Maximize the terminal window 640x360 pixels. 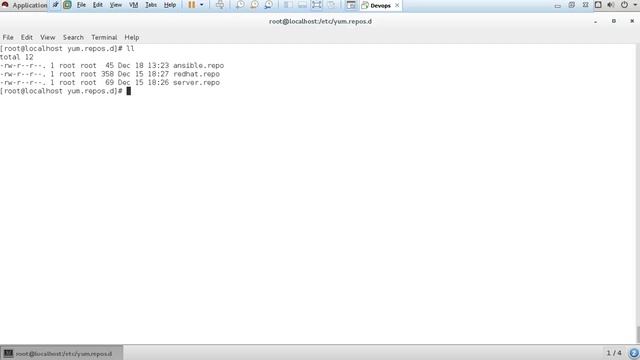click(613, 21)
